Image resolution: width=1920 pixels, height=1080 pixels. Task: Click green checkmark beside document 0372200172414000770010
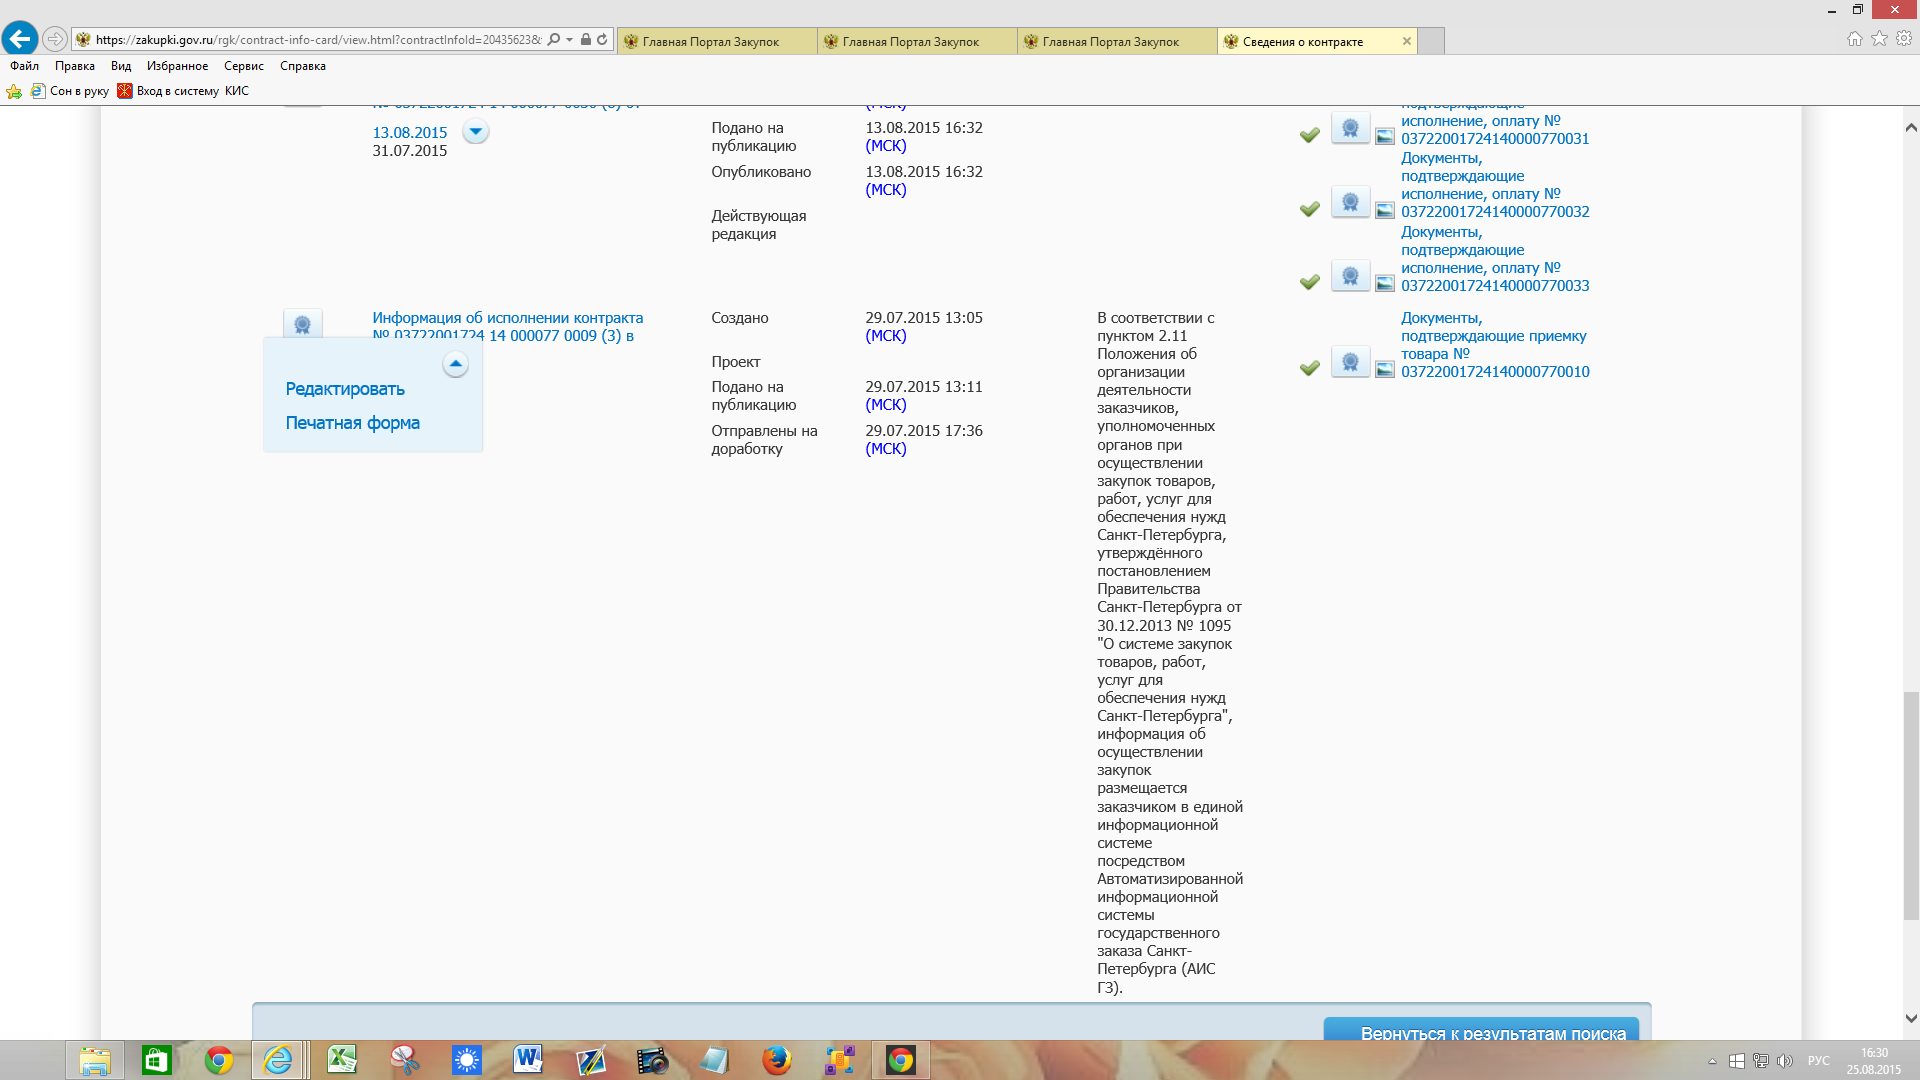pyautogui.click(x=1309, y=368)
